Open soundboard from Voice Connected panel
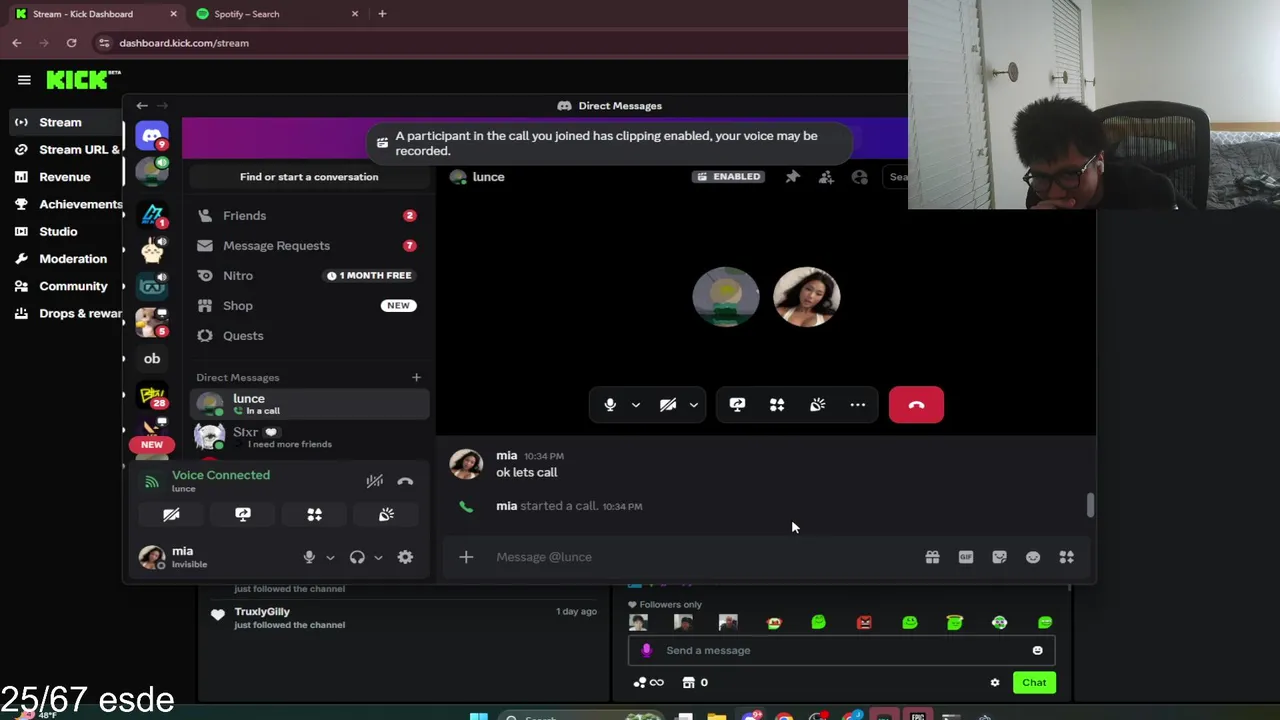Image resolution: width=1280 pixels, height=720 pixels. tap(386, 514)
